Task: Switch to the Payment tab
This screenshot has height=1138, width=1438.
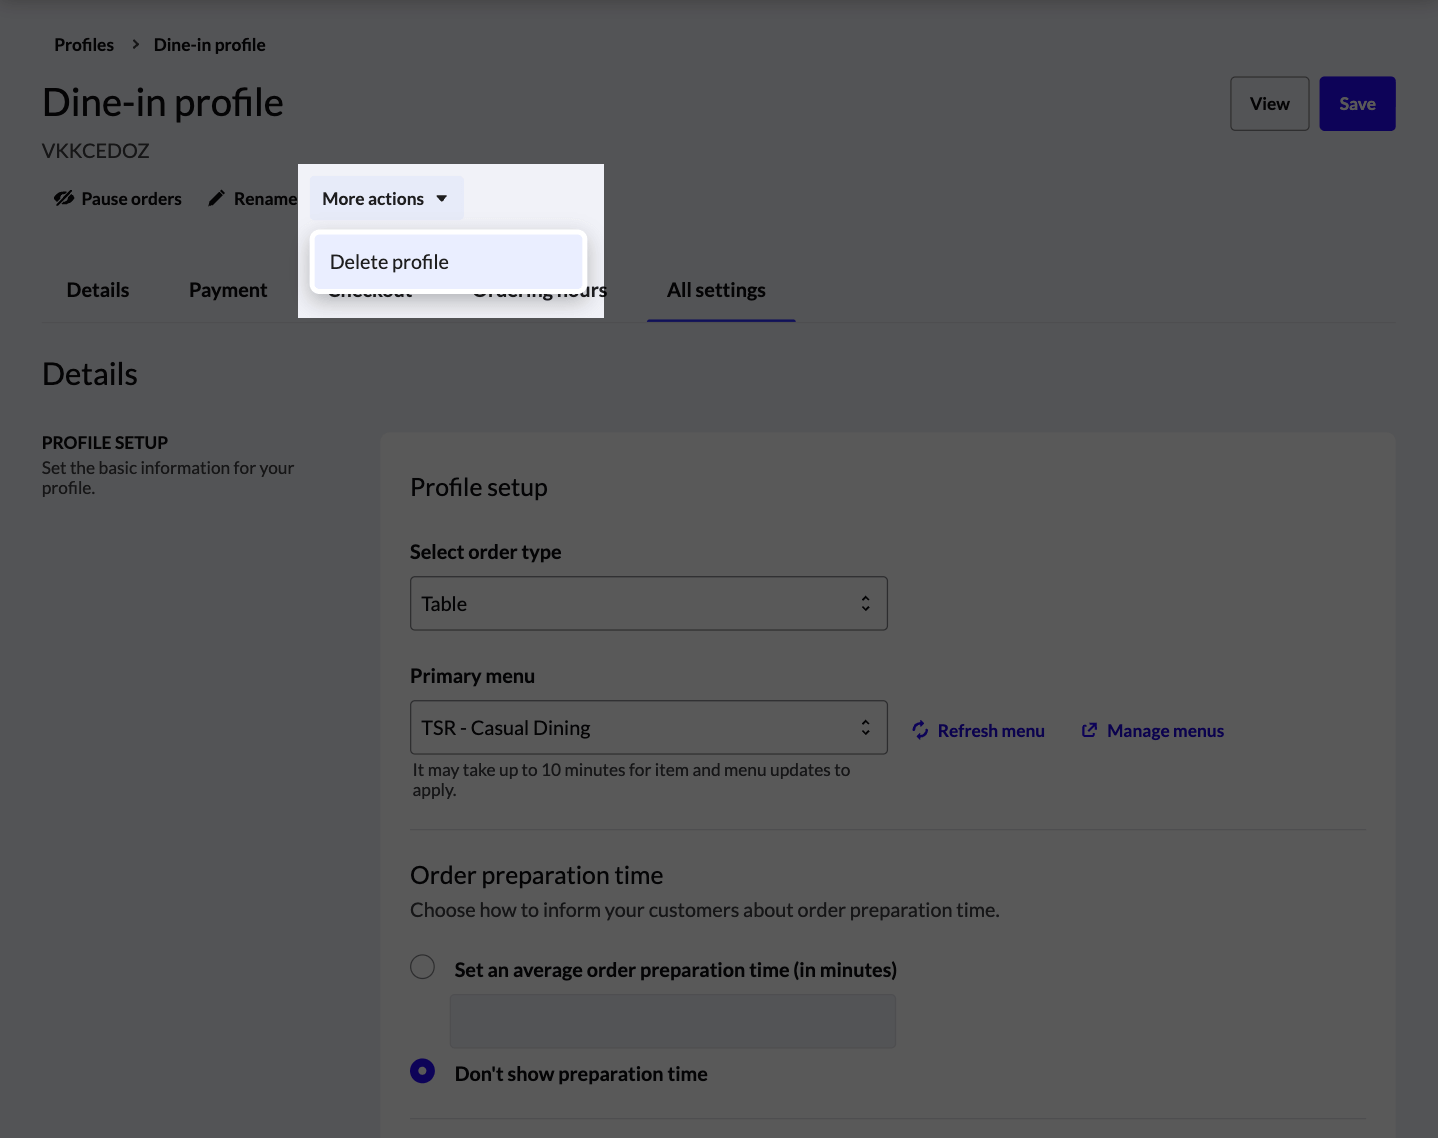Action: click(227, 290)
